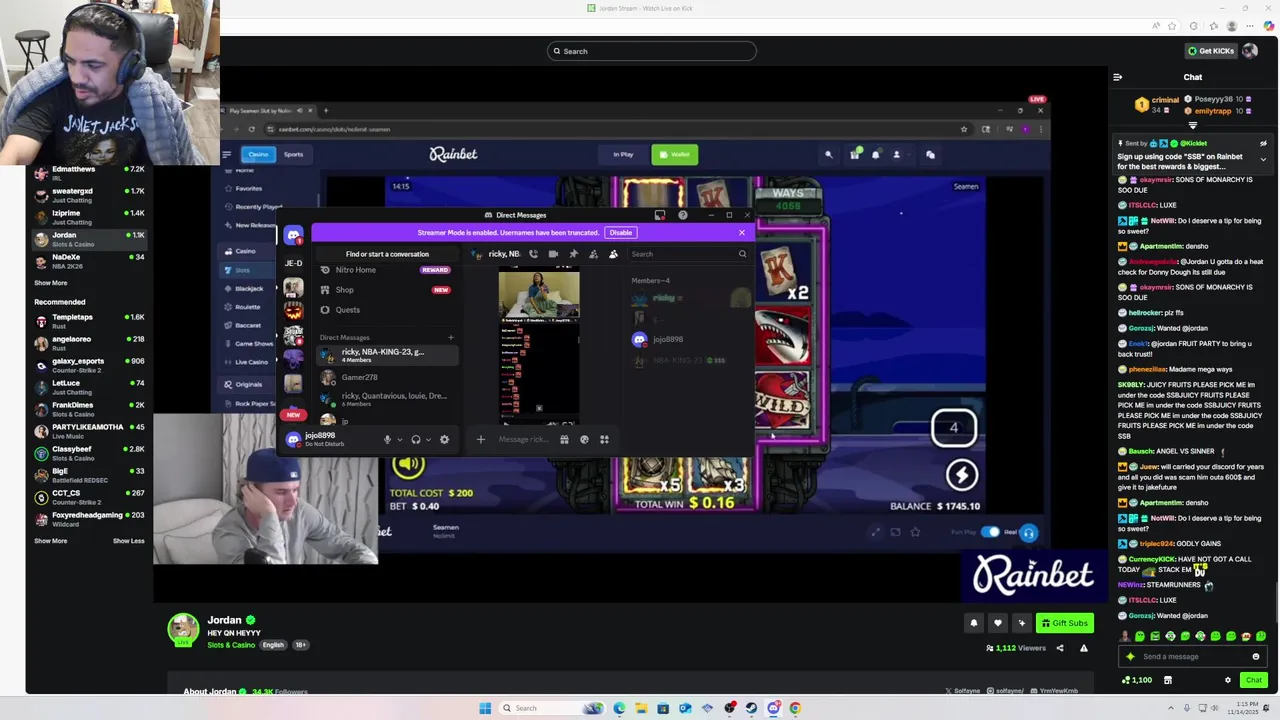Click the slot game lightning turbo button
This screenshot has height=720, width=1280.
coord(962,475)
